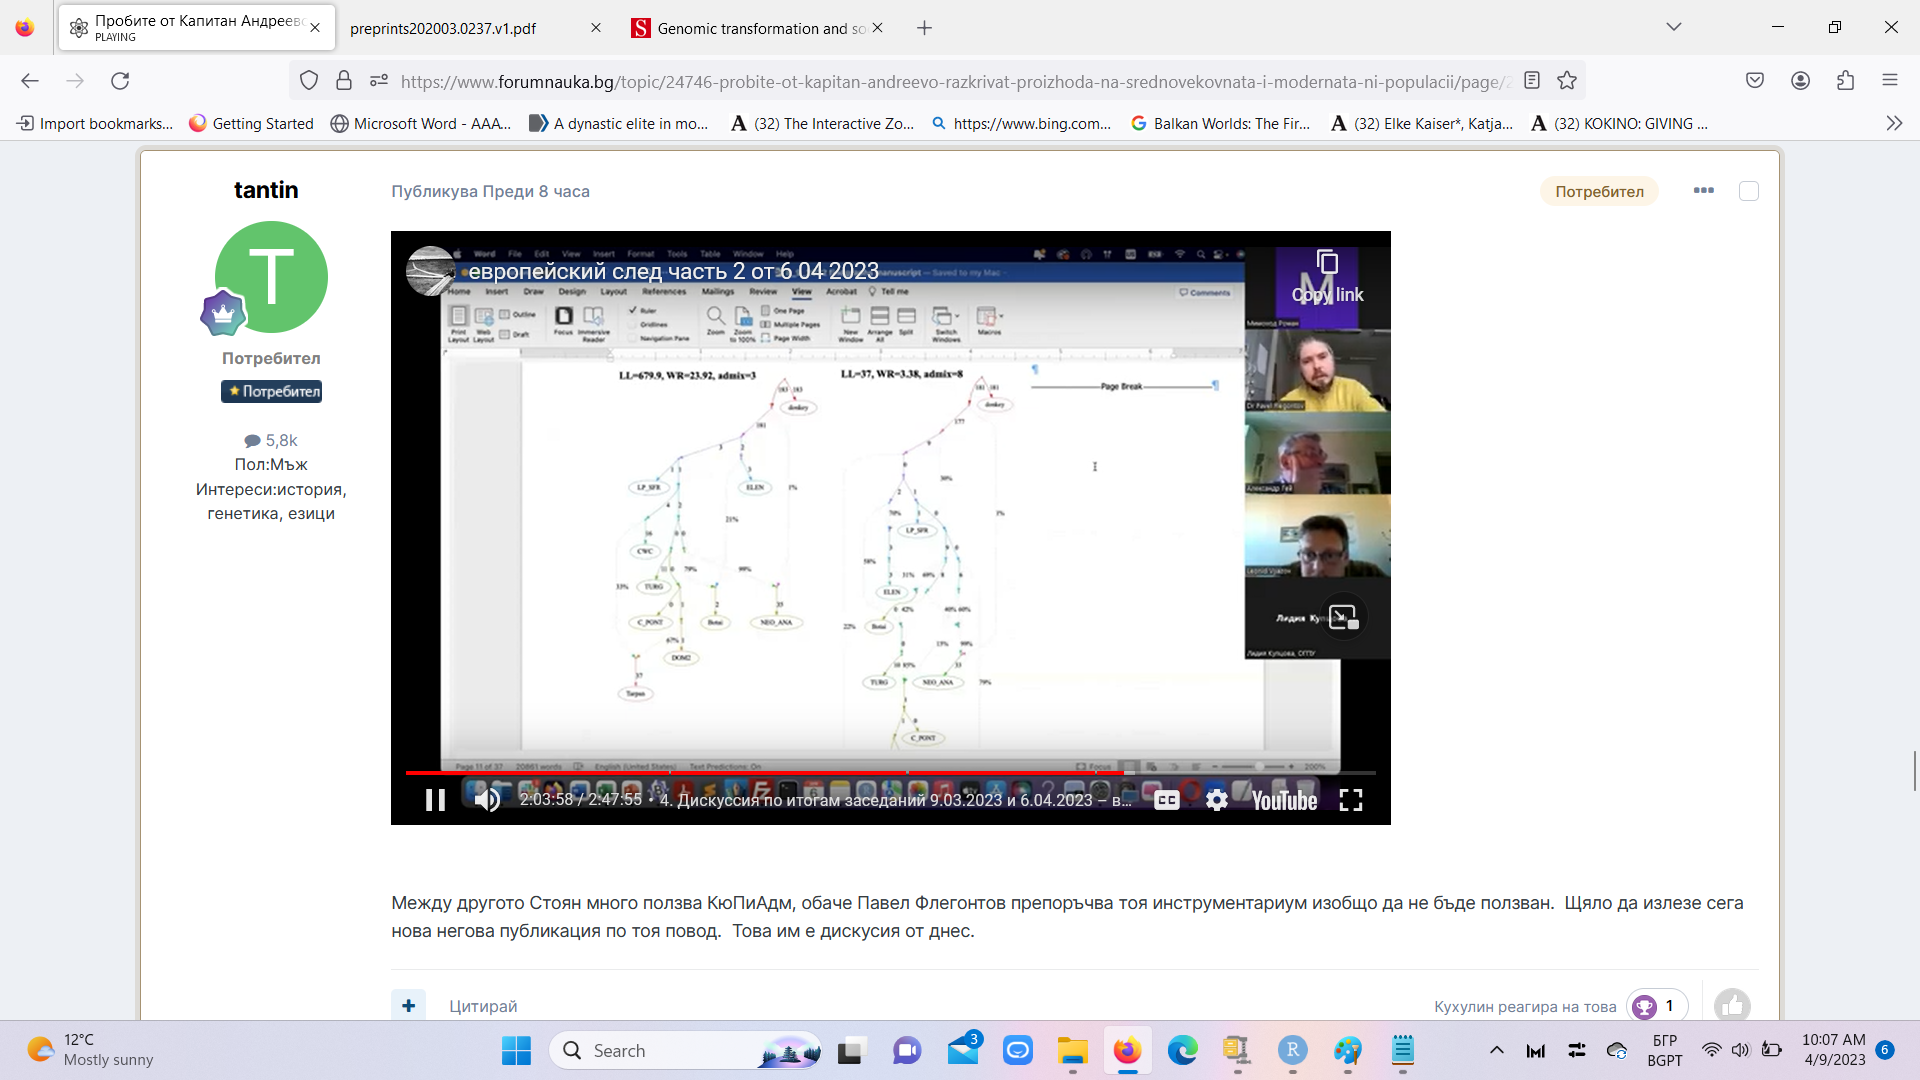Pause the YouTube video

[435, 800]
